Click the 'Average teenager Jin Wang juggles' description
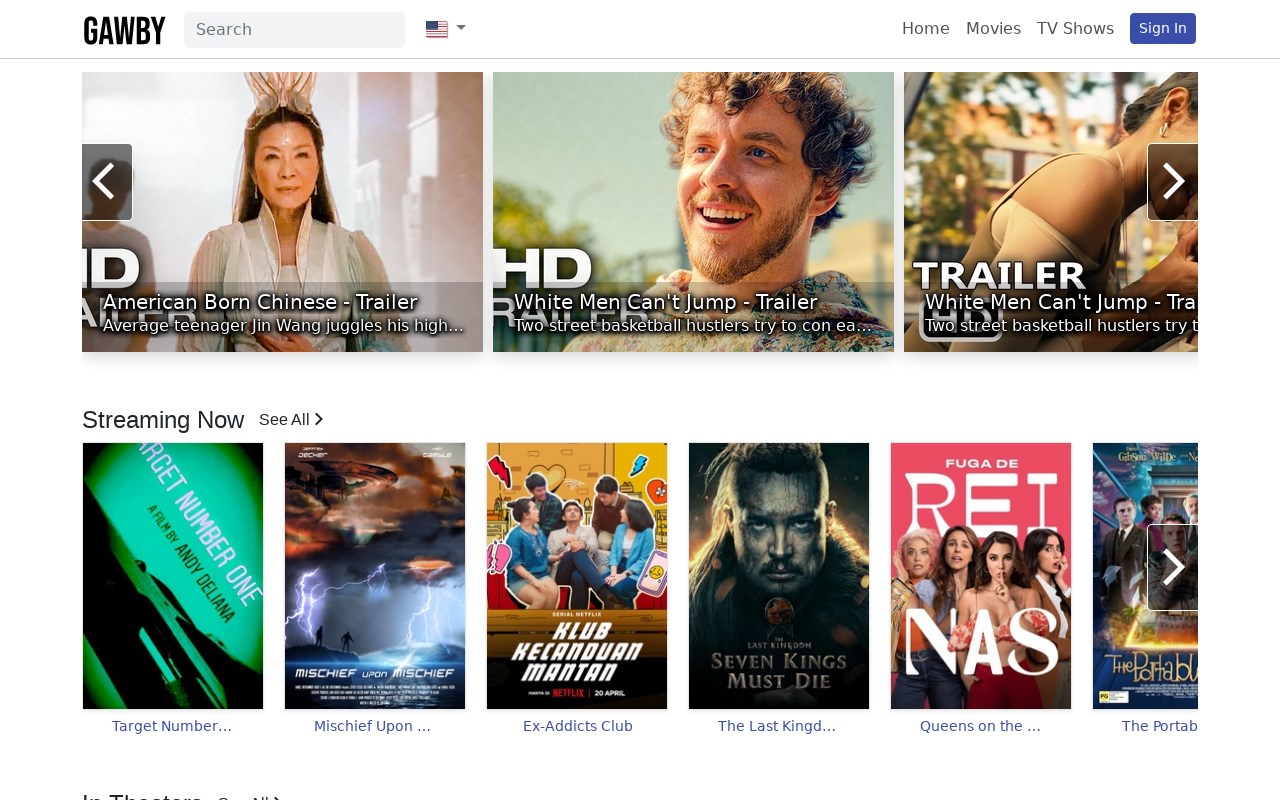 coord(283,326)
